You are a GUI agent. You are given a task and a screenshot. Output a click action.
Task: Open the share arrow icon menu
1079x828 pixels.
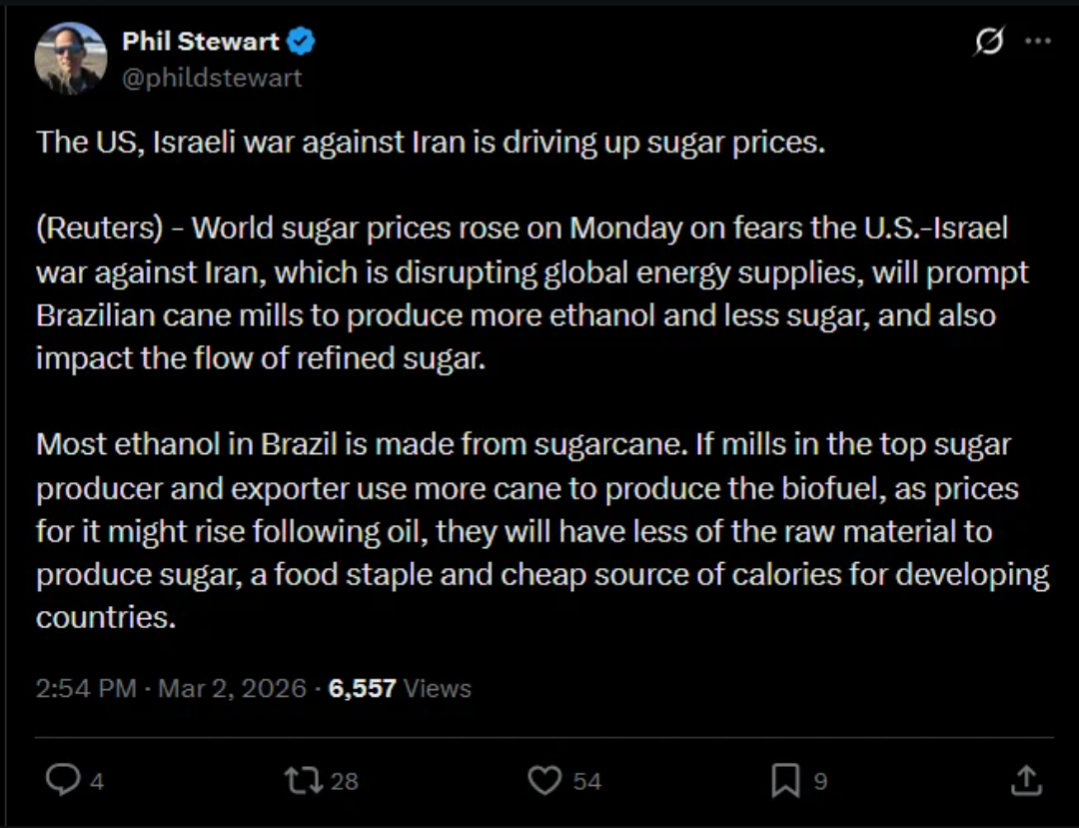point(1026,780)
